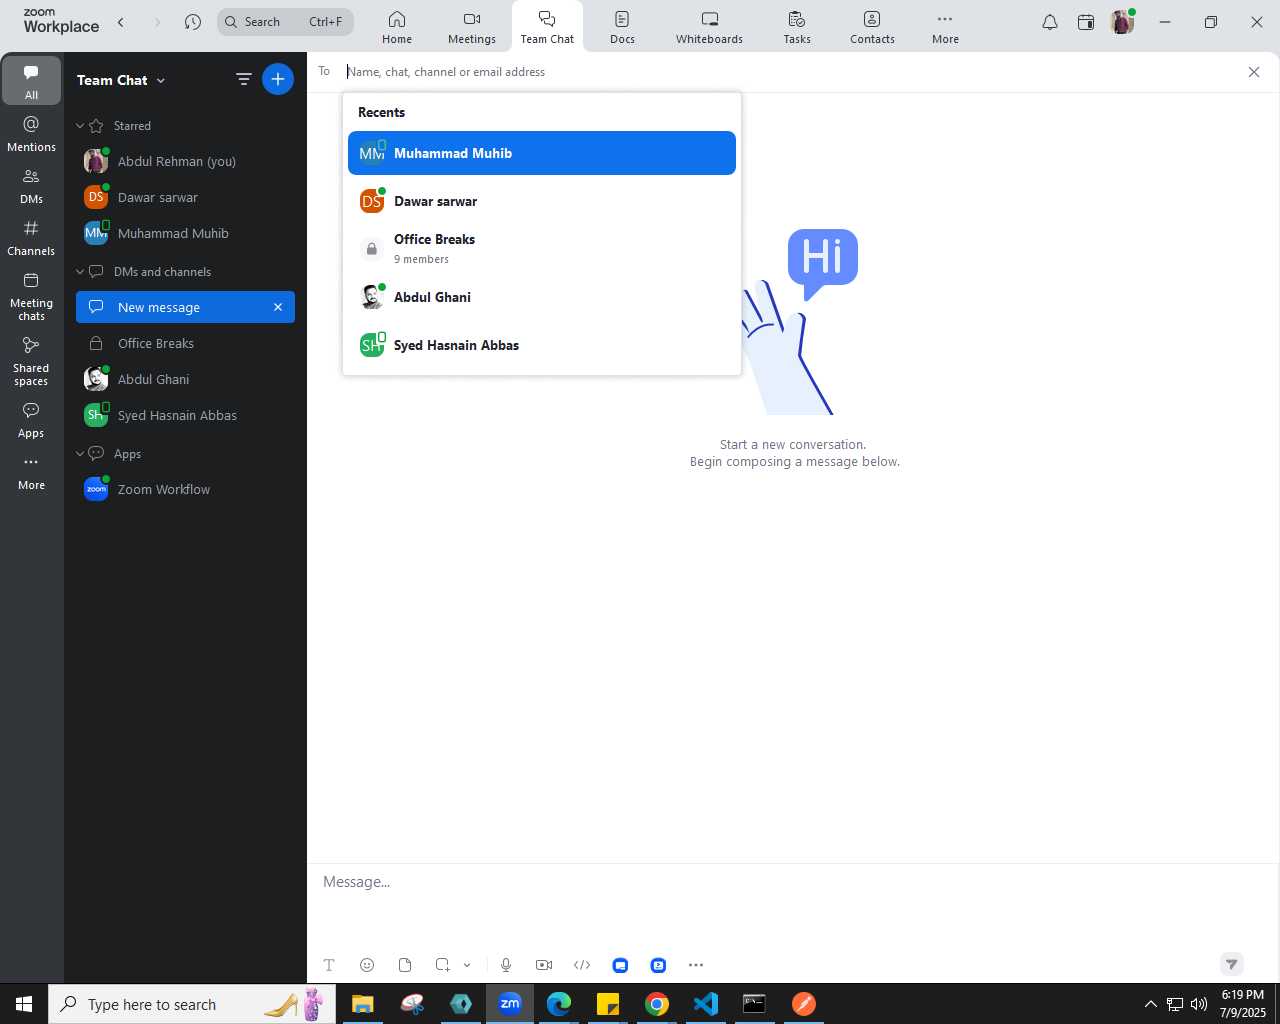Image resolution: width=1280 pixels, height=1024 pixels.
Task: Select Abdul Ghani from Recents
Action: 542,297
